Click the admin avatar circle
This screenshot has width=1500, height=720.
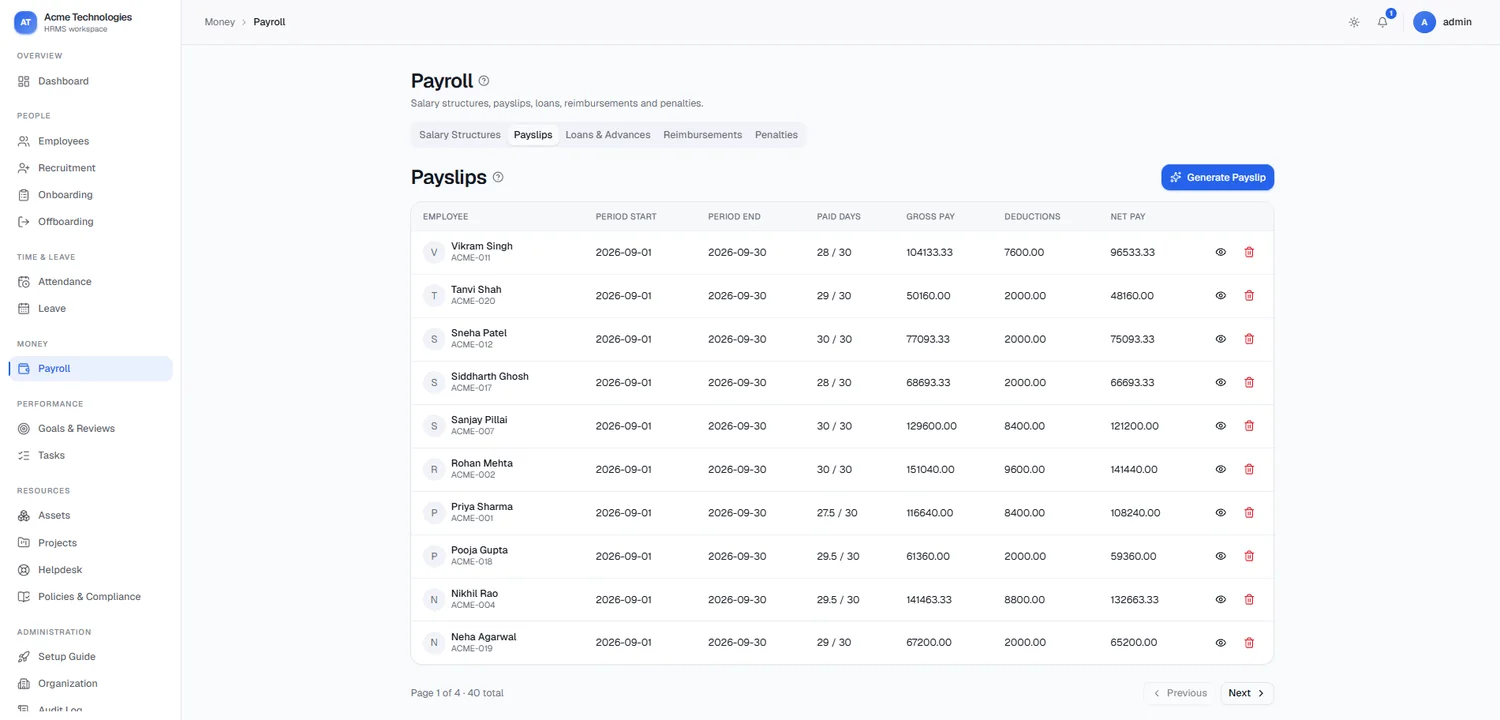coord(1424,22)
